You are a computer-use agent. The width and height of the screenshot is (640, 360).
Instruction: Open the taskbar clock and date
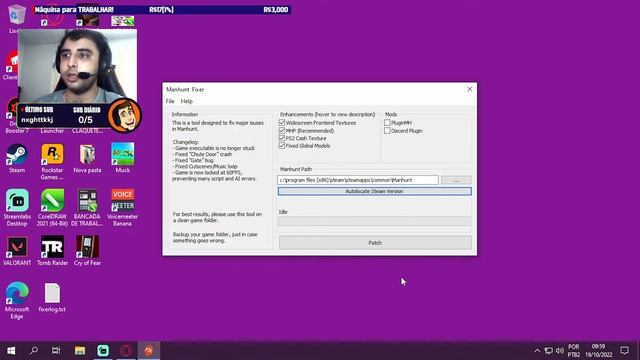598,351
